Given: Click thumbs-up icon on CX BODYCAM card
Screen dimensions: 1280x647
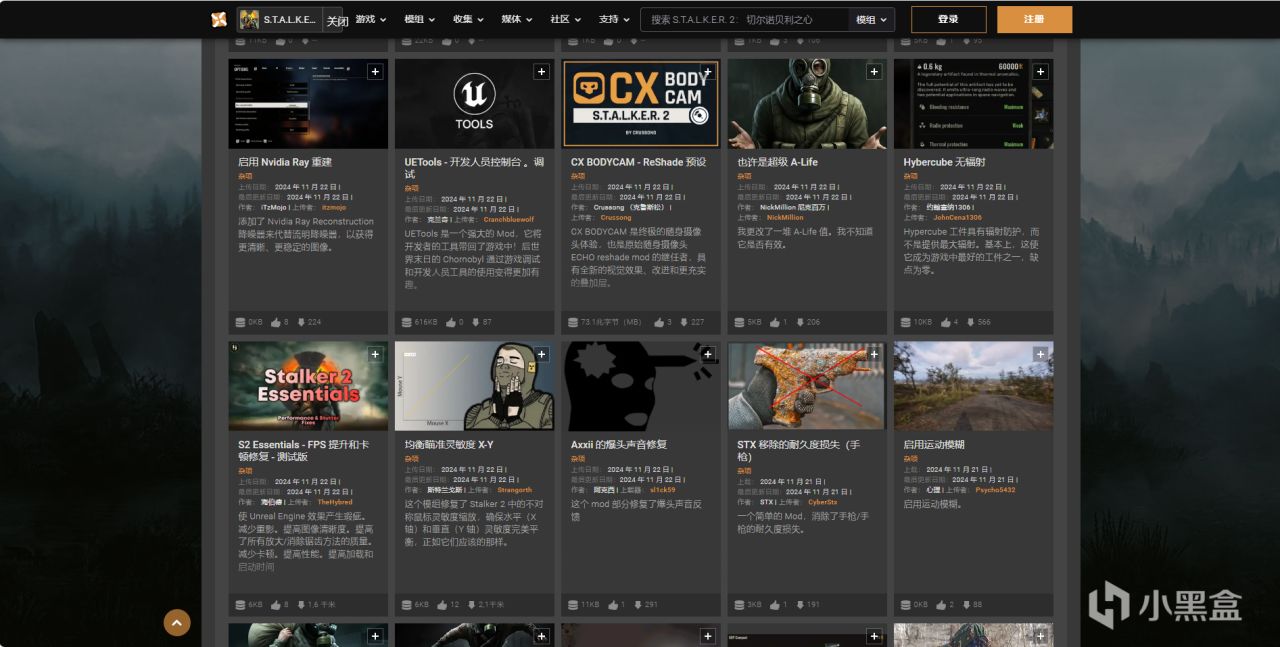Looking at the screenshot, I should pyautogui.click(x=659, y=322).
